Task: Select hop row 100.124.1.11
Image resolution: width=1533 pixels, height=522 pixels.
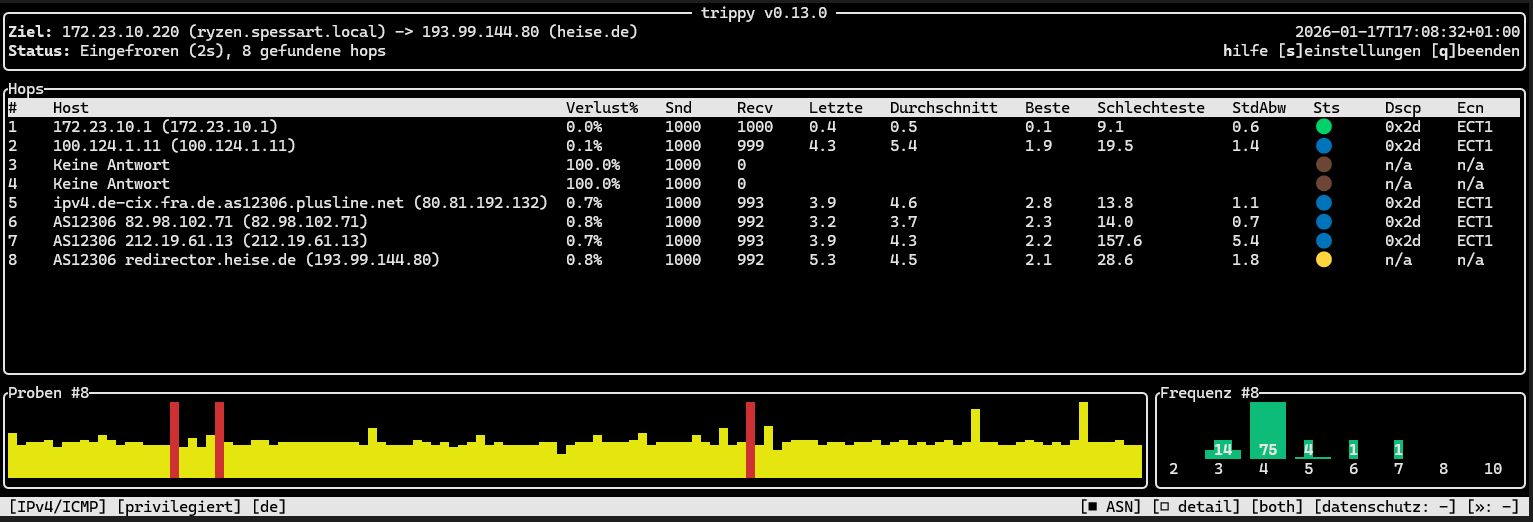Action: coord(764,146)
